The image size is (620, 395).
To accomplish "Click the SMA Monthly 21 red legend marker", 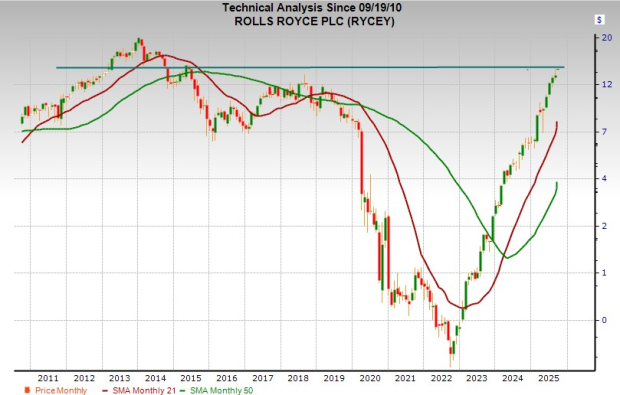I will click(105, 391).
